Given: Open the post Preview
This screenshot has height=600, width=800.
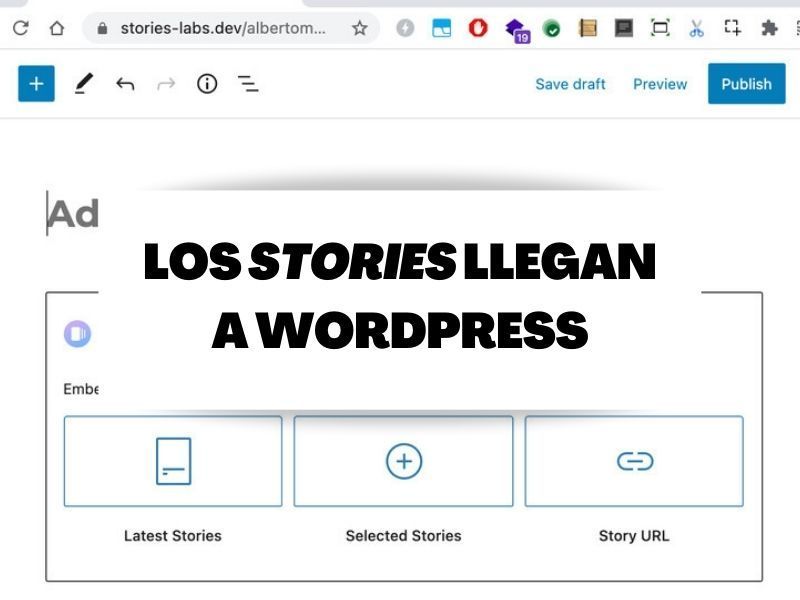Looking at the screenshot, I should [660, 84].
